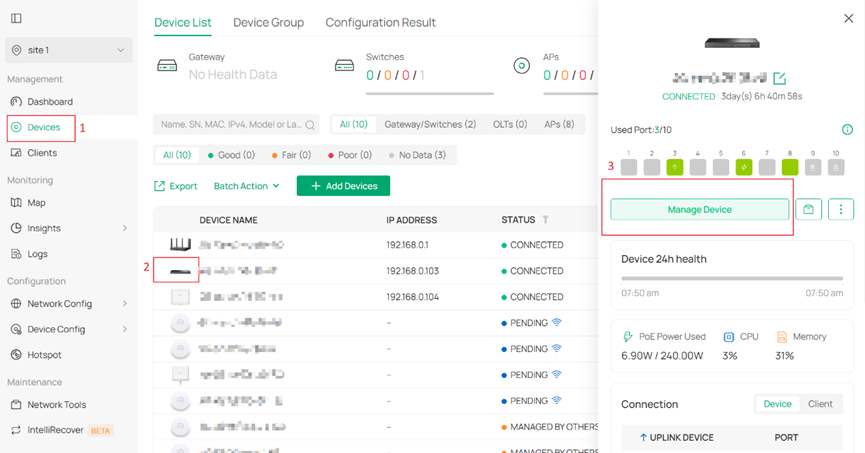The width and height of the screenshot is (865, 453).
Task: Expand the Device Config chevron
Action: pyautogui.click(x=125, y=329)
